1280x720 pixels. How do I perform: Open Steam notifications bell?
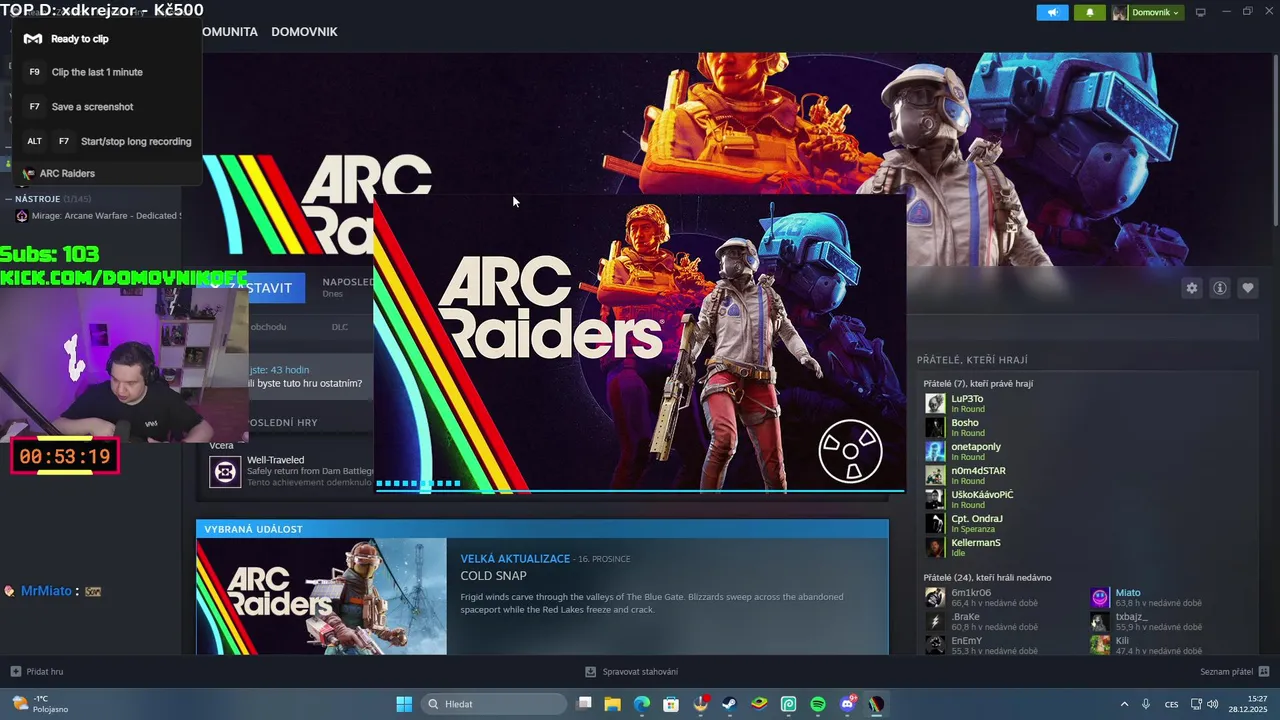point(1089,12)
